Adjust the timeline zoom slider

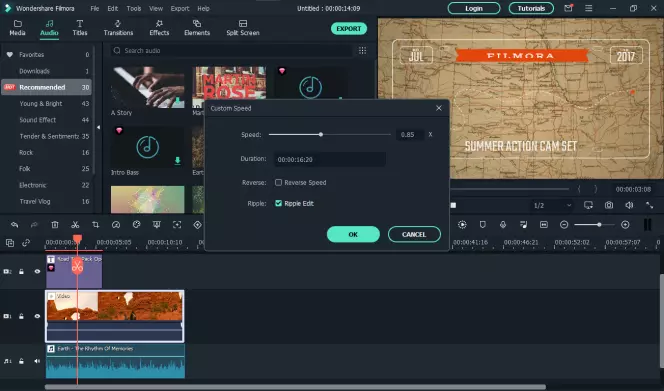[599, 225]
